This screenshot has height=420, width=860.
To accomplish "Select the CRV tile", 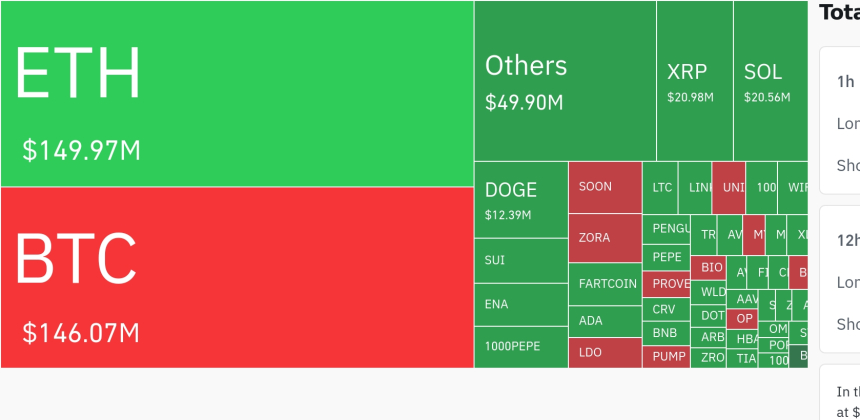I will [x=665, y=309].
